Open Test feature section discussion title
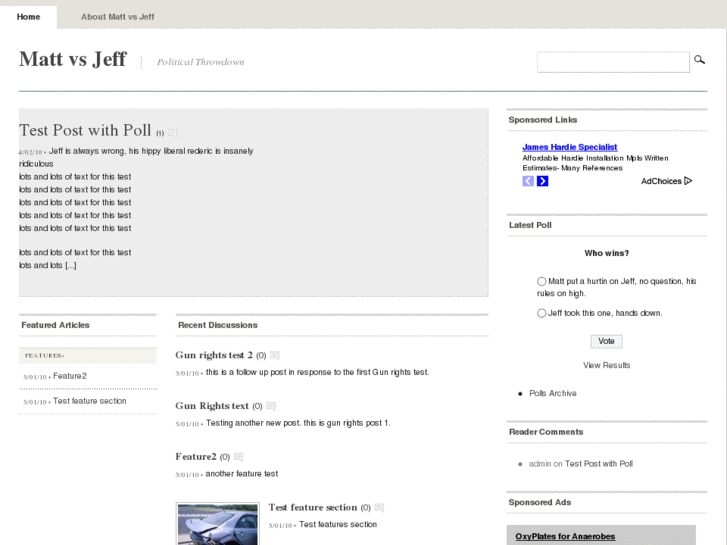 coord(313,507)
